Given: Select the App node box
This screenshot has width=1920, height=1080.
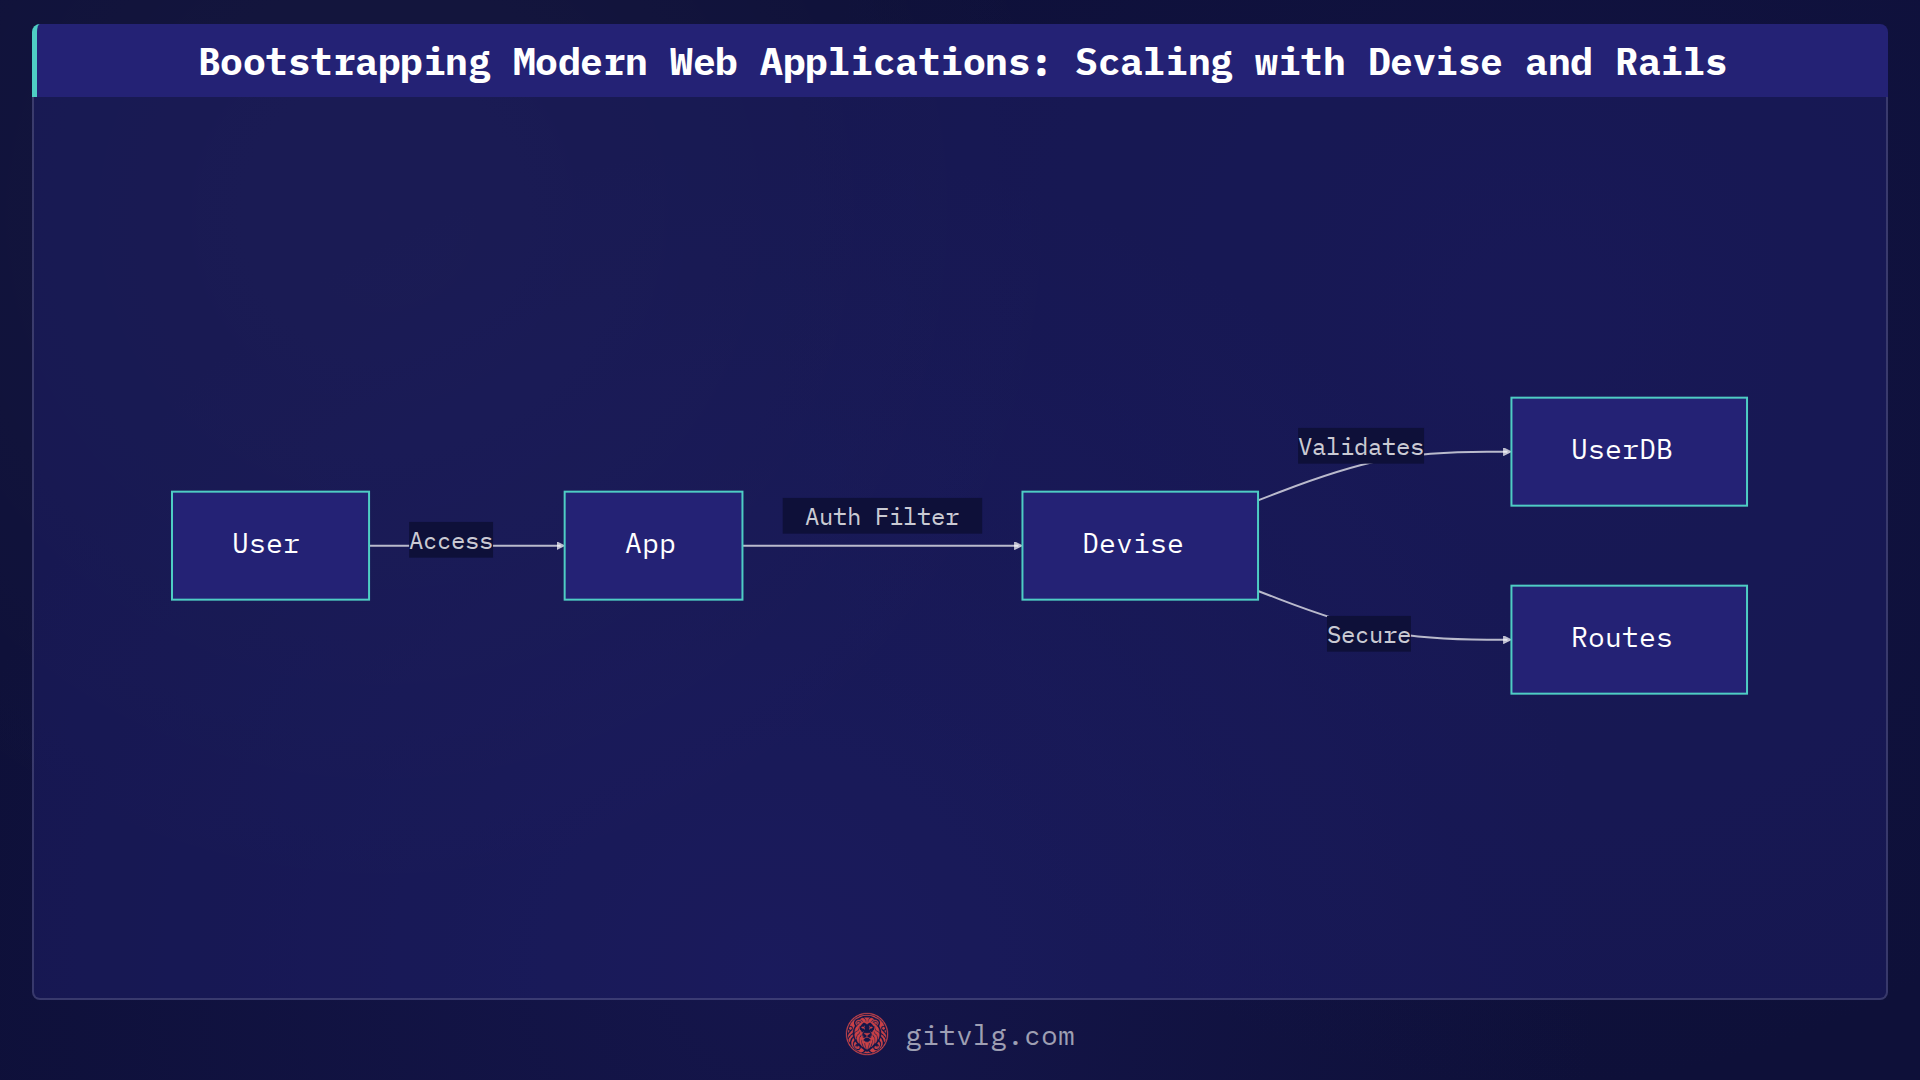Looking at the screenshot, I should pyautogui.click(x=653, y=545).
